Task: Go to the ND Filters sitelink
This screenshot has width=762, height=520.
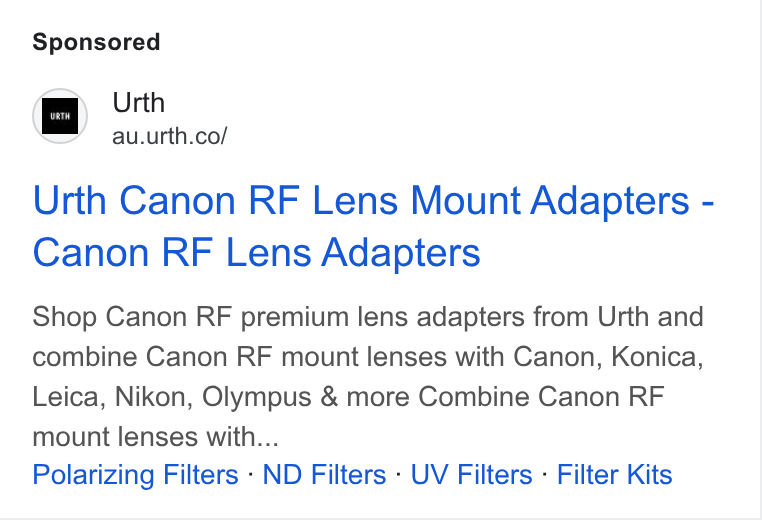Action: coord(324,474)
